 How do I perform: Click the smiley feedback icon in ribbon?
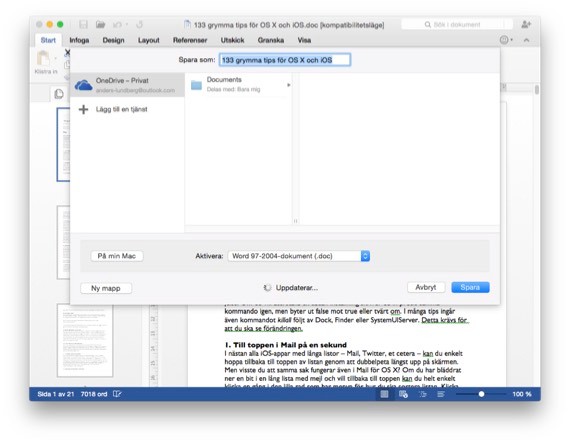504,40
